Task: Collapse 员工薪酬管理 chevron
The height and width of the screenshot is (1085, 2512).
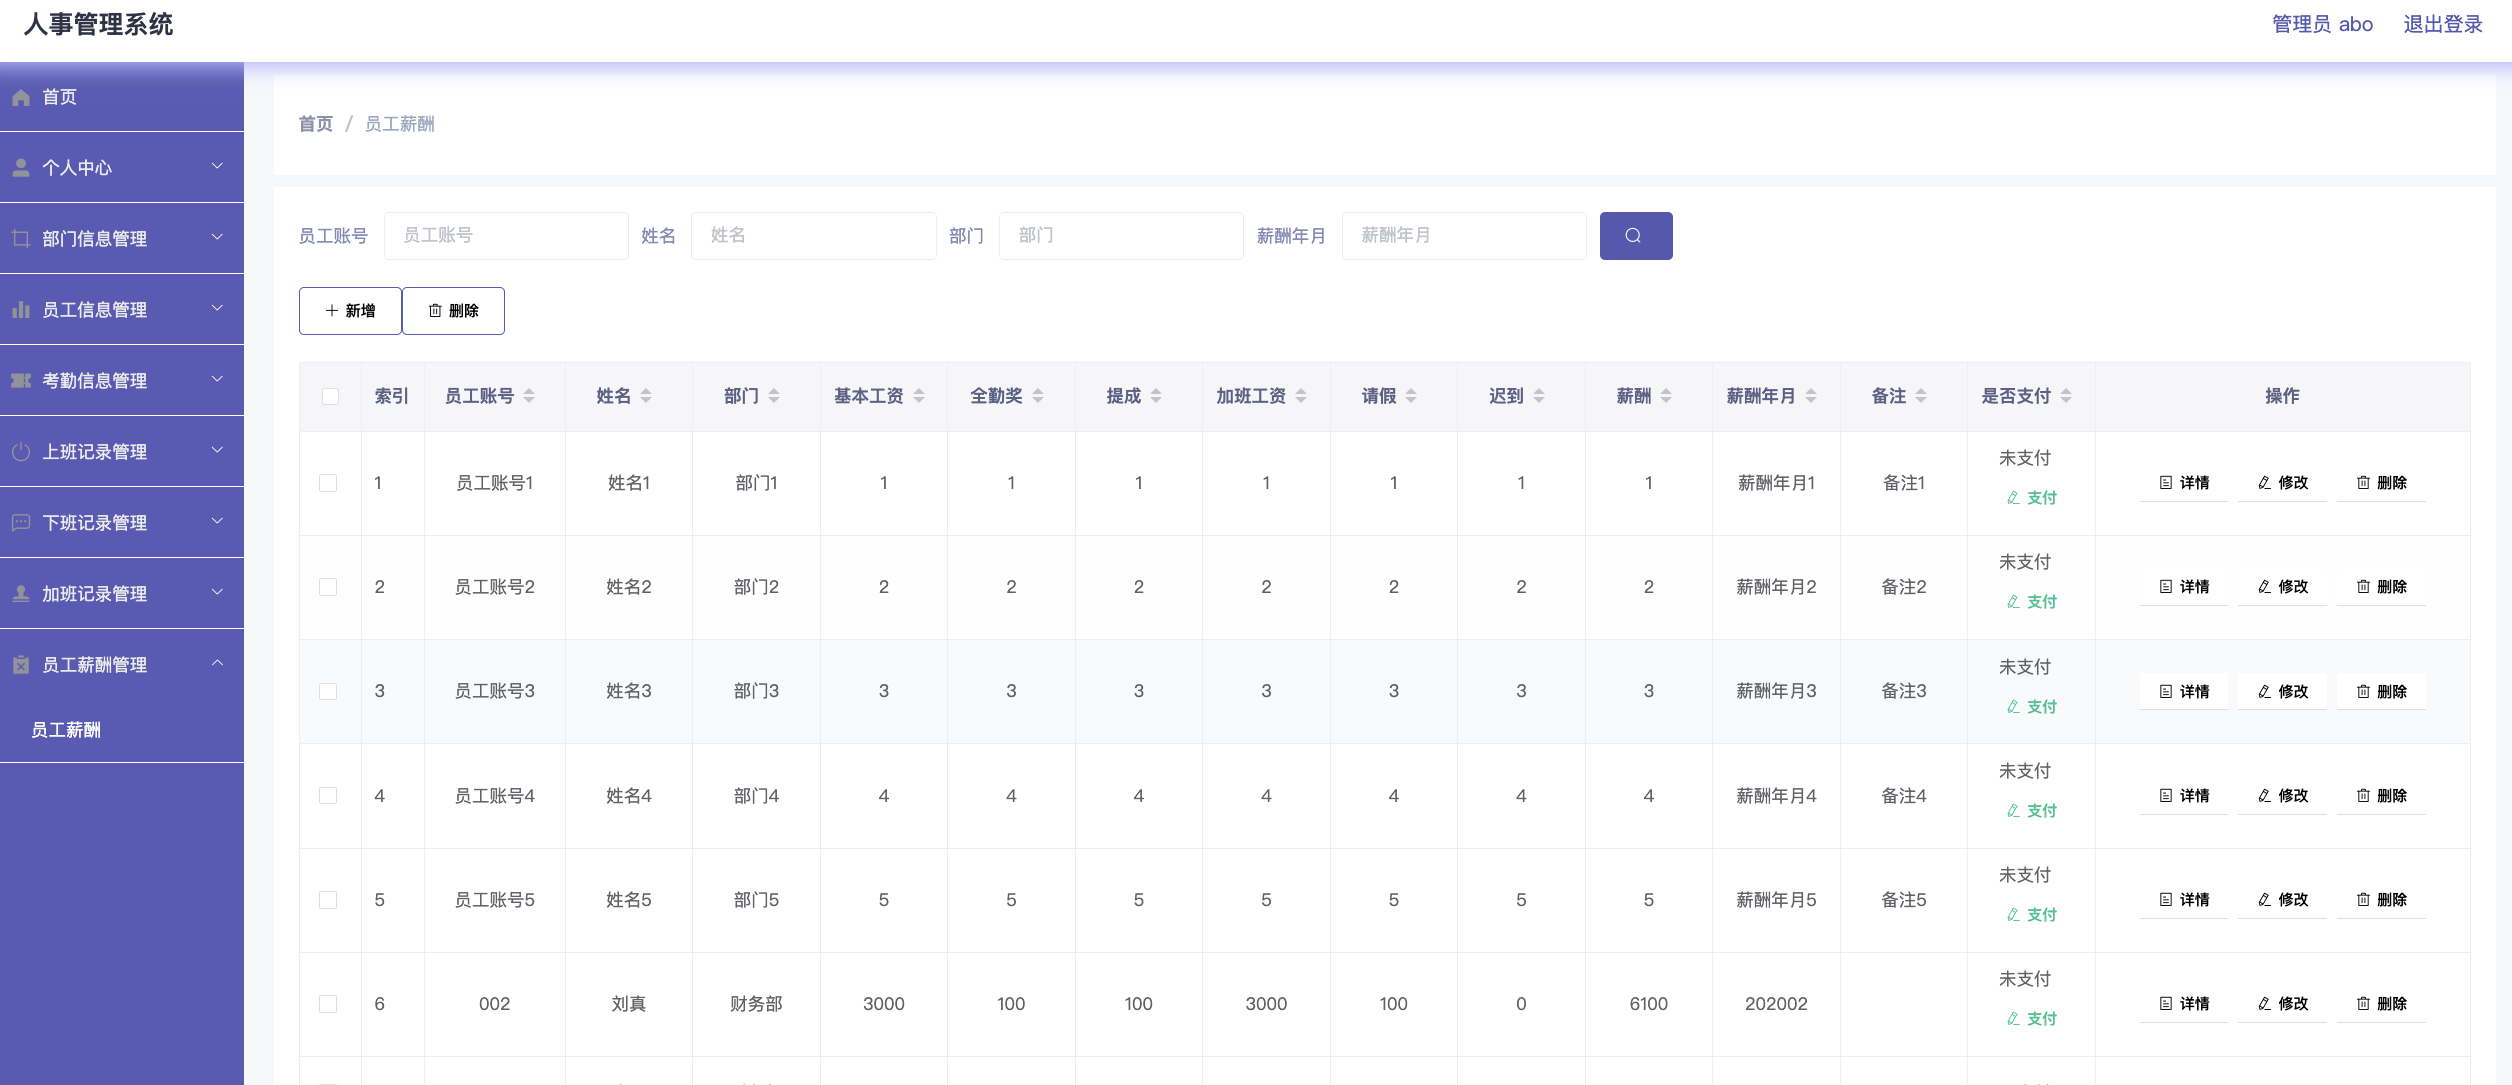Action: point(217,663)
